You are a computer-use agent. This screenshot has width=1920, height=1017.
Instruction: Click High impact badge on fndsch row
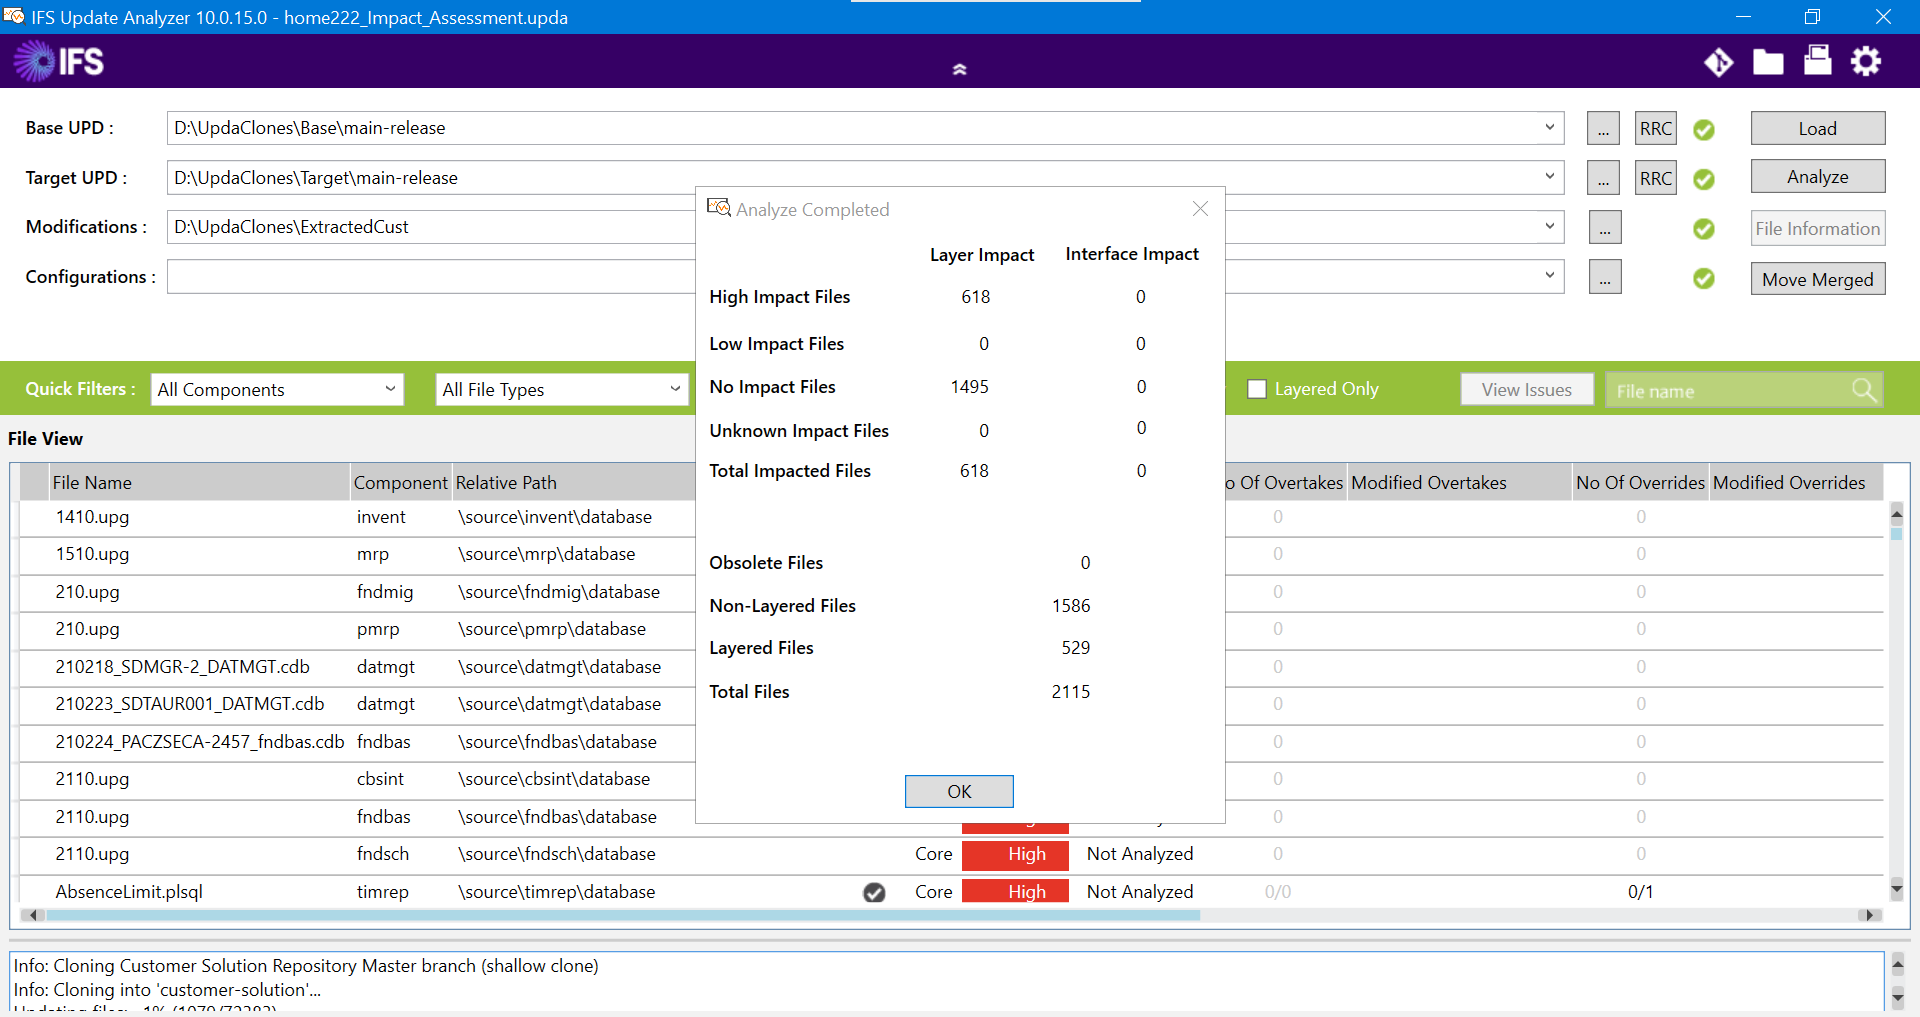pyautogui.click(x=1015, y=855)
